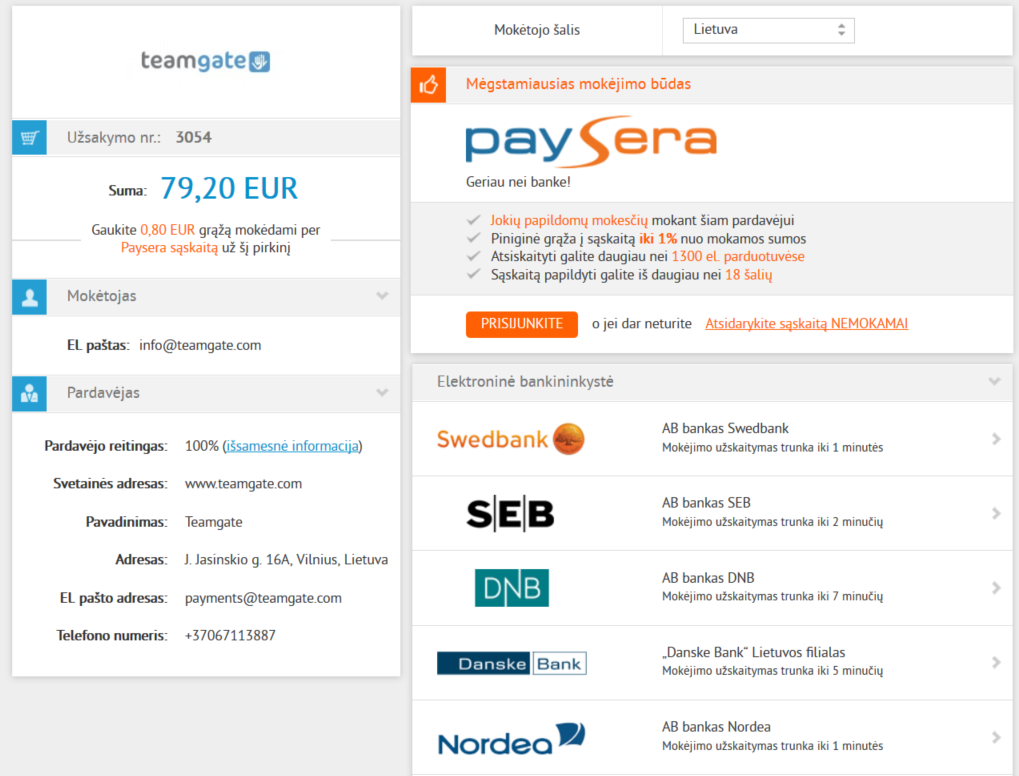Collapse the Pardavėjas section chevron
Image resolution: width=1019 pixels, height=776 pixels.
click(382, 393)
